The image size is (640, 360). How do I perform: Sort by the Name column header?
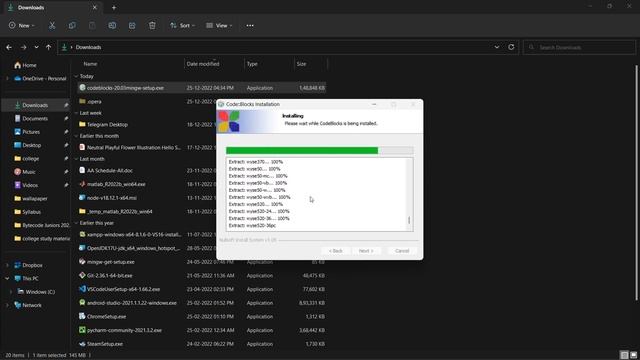pos(90,64)
